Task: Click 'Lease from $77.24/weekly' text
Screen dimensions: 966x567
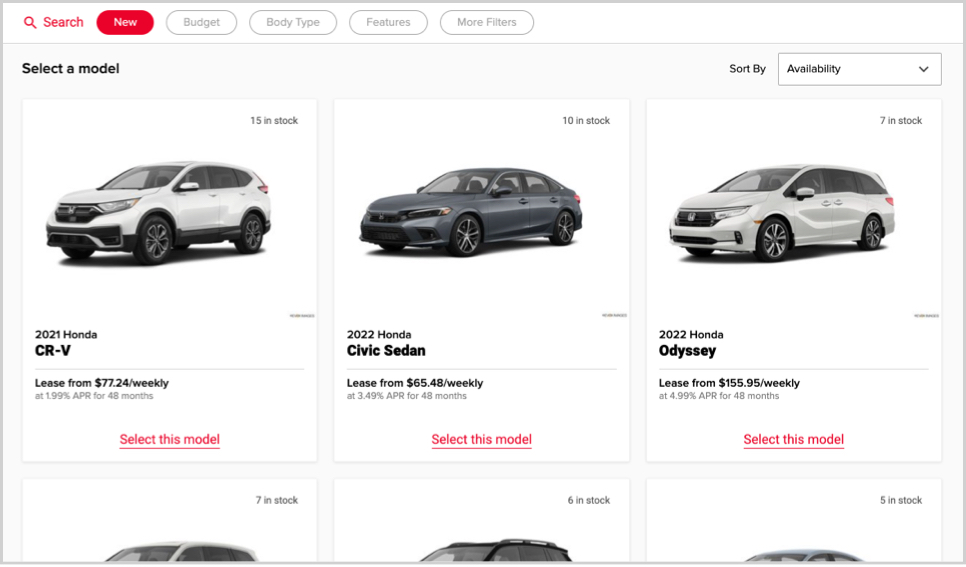Action: pyautogui.click(x=102, y=383)
